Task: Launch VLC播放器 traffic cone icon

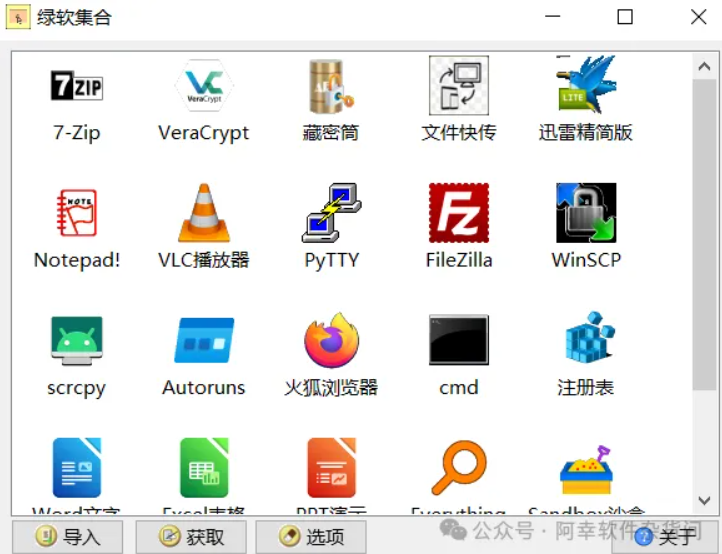Action: tap(204, 213)
